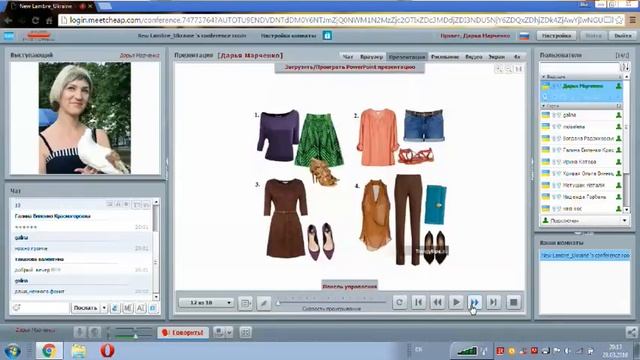This screenshot has height=360, width=640.
Task: Open Google Chrome from the taskbar
Action: coord(49,351)
